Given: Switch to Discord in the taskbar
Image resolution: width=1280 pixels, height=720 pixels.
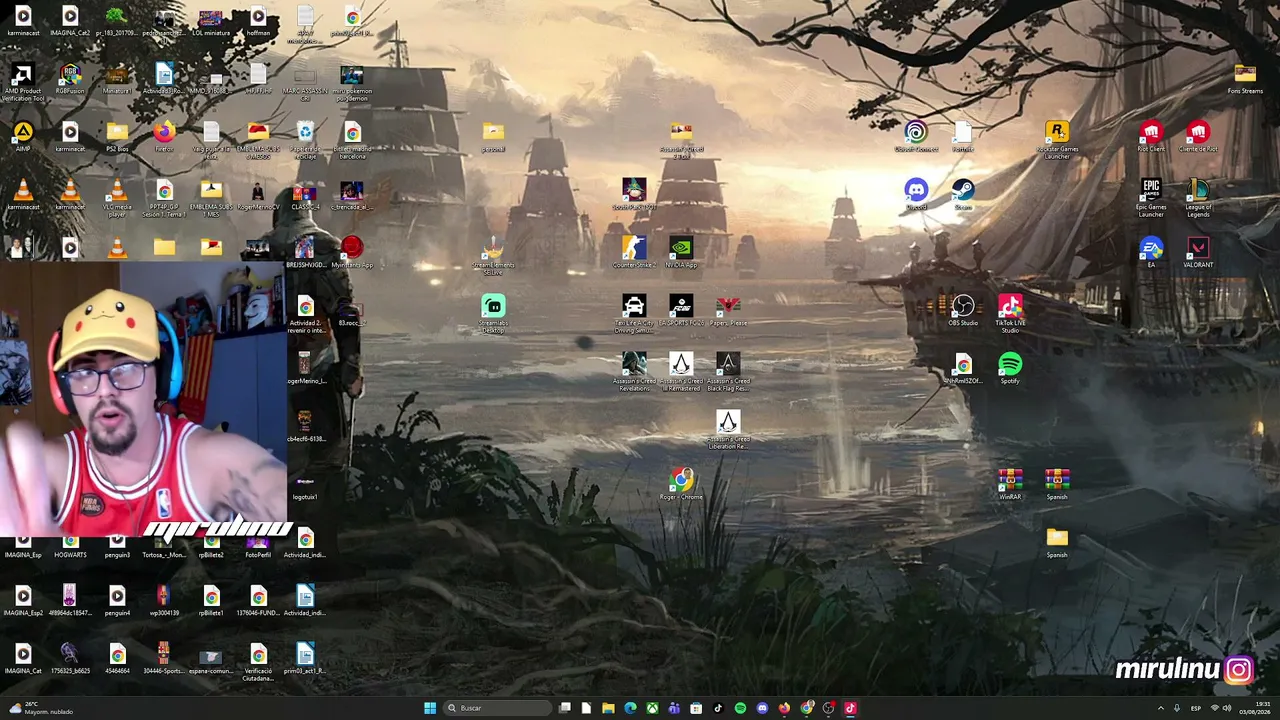Looking at the screenshot, I should 762,708.
